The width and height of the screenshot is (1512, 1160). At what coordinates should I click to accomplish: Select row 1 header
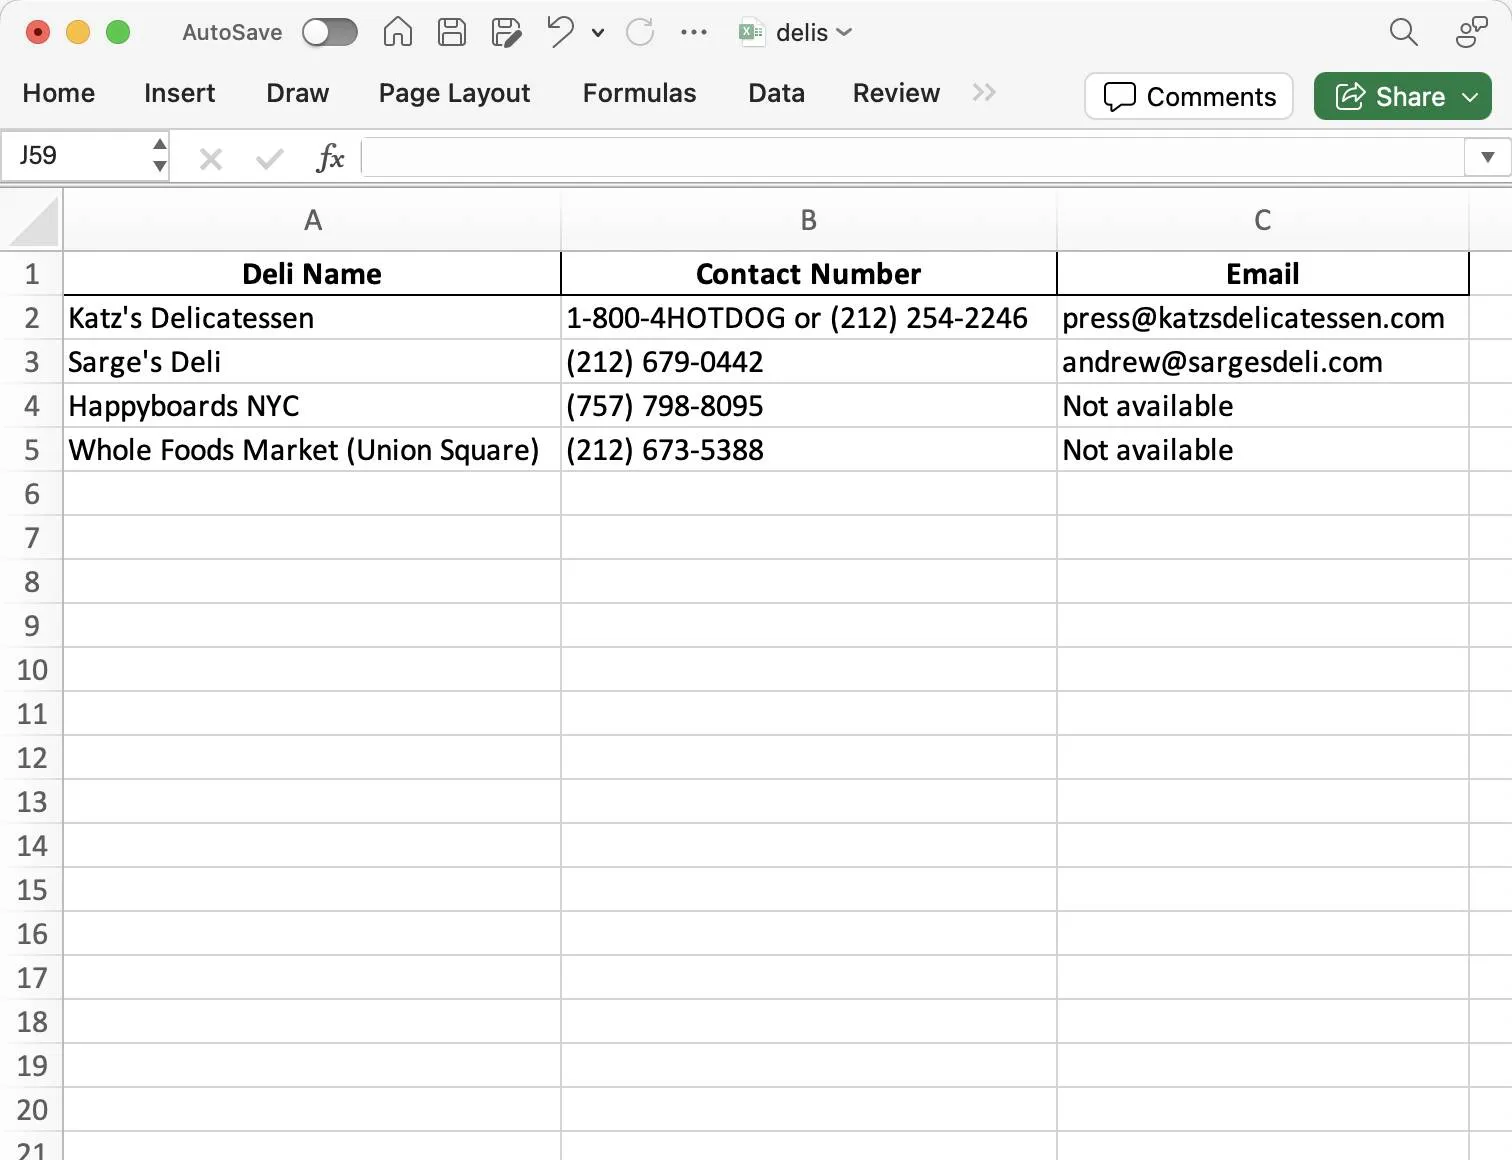(32, 274)
